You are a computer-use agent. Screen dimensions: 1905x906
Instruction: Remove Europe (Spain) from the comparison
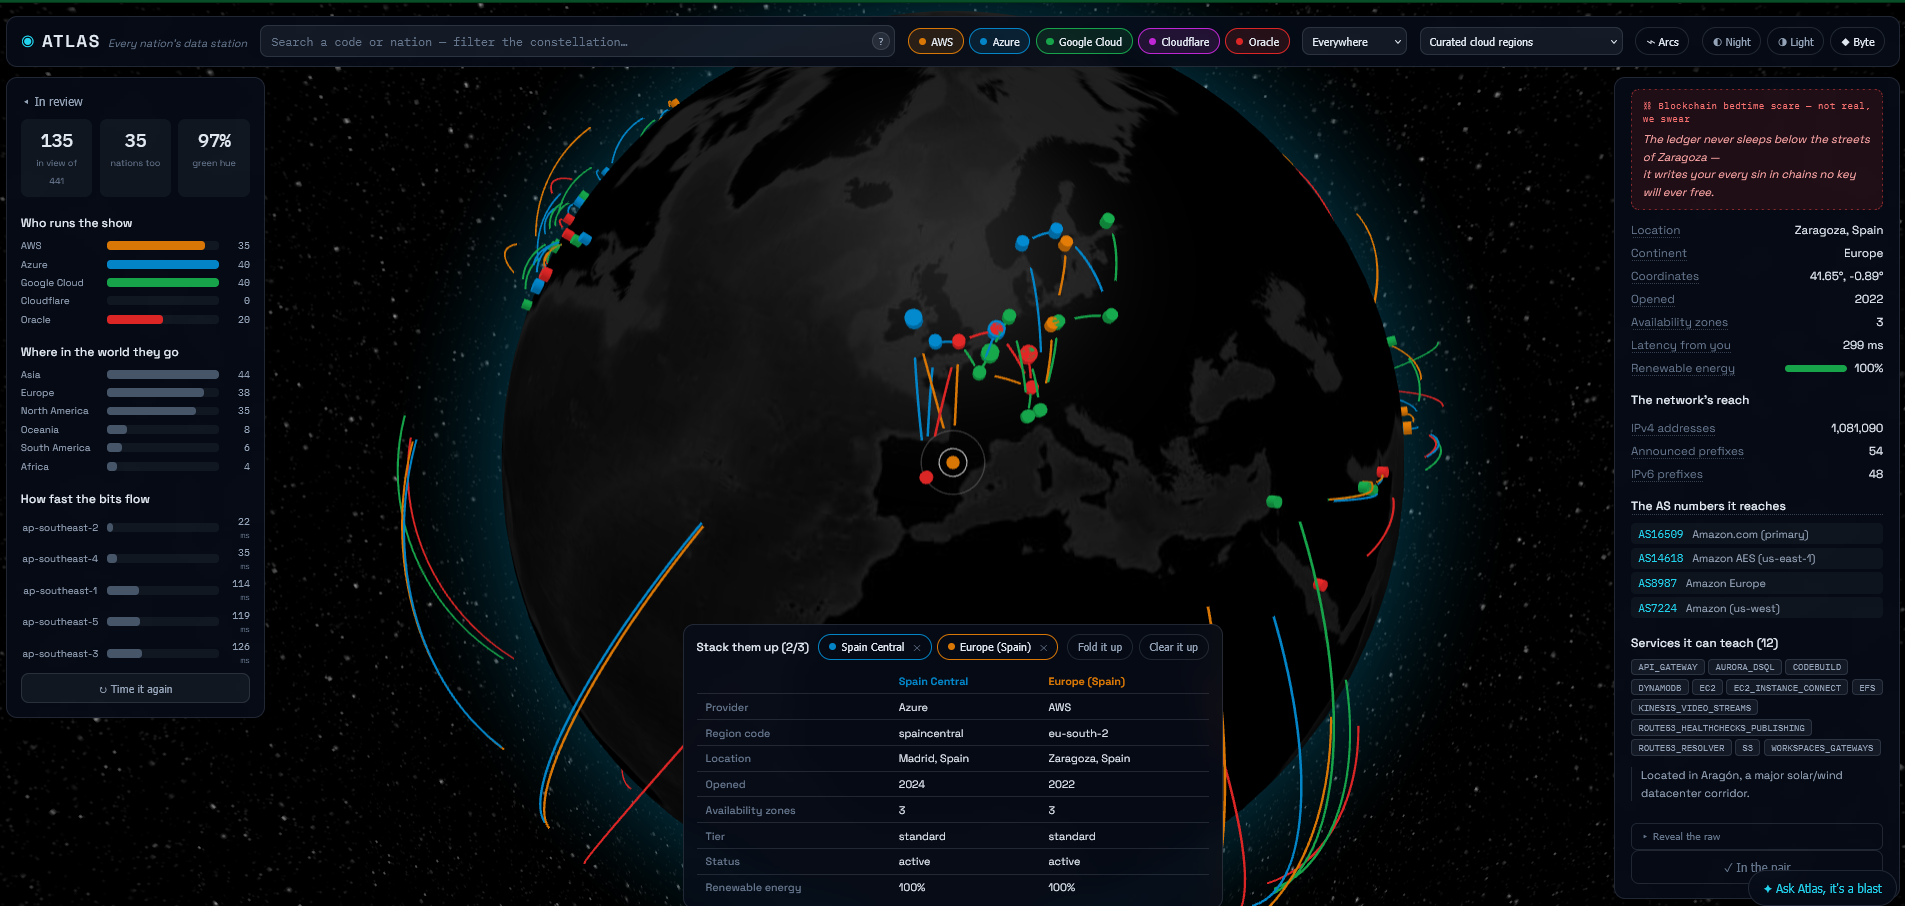click(1043, 648)
